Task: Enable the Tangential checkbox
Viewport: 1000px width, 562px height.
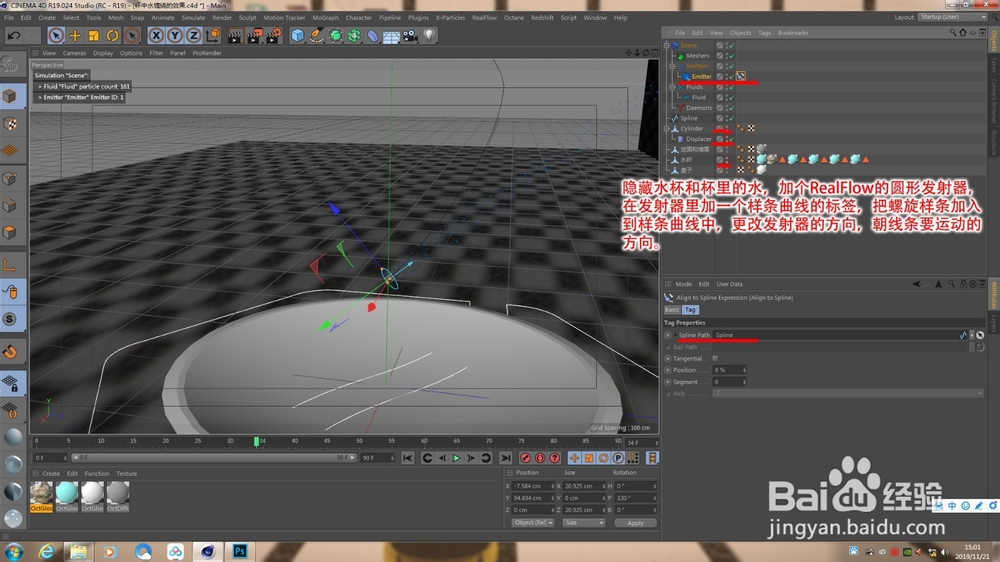Action: coord(715,359)
